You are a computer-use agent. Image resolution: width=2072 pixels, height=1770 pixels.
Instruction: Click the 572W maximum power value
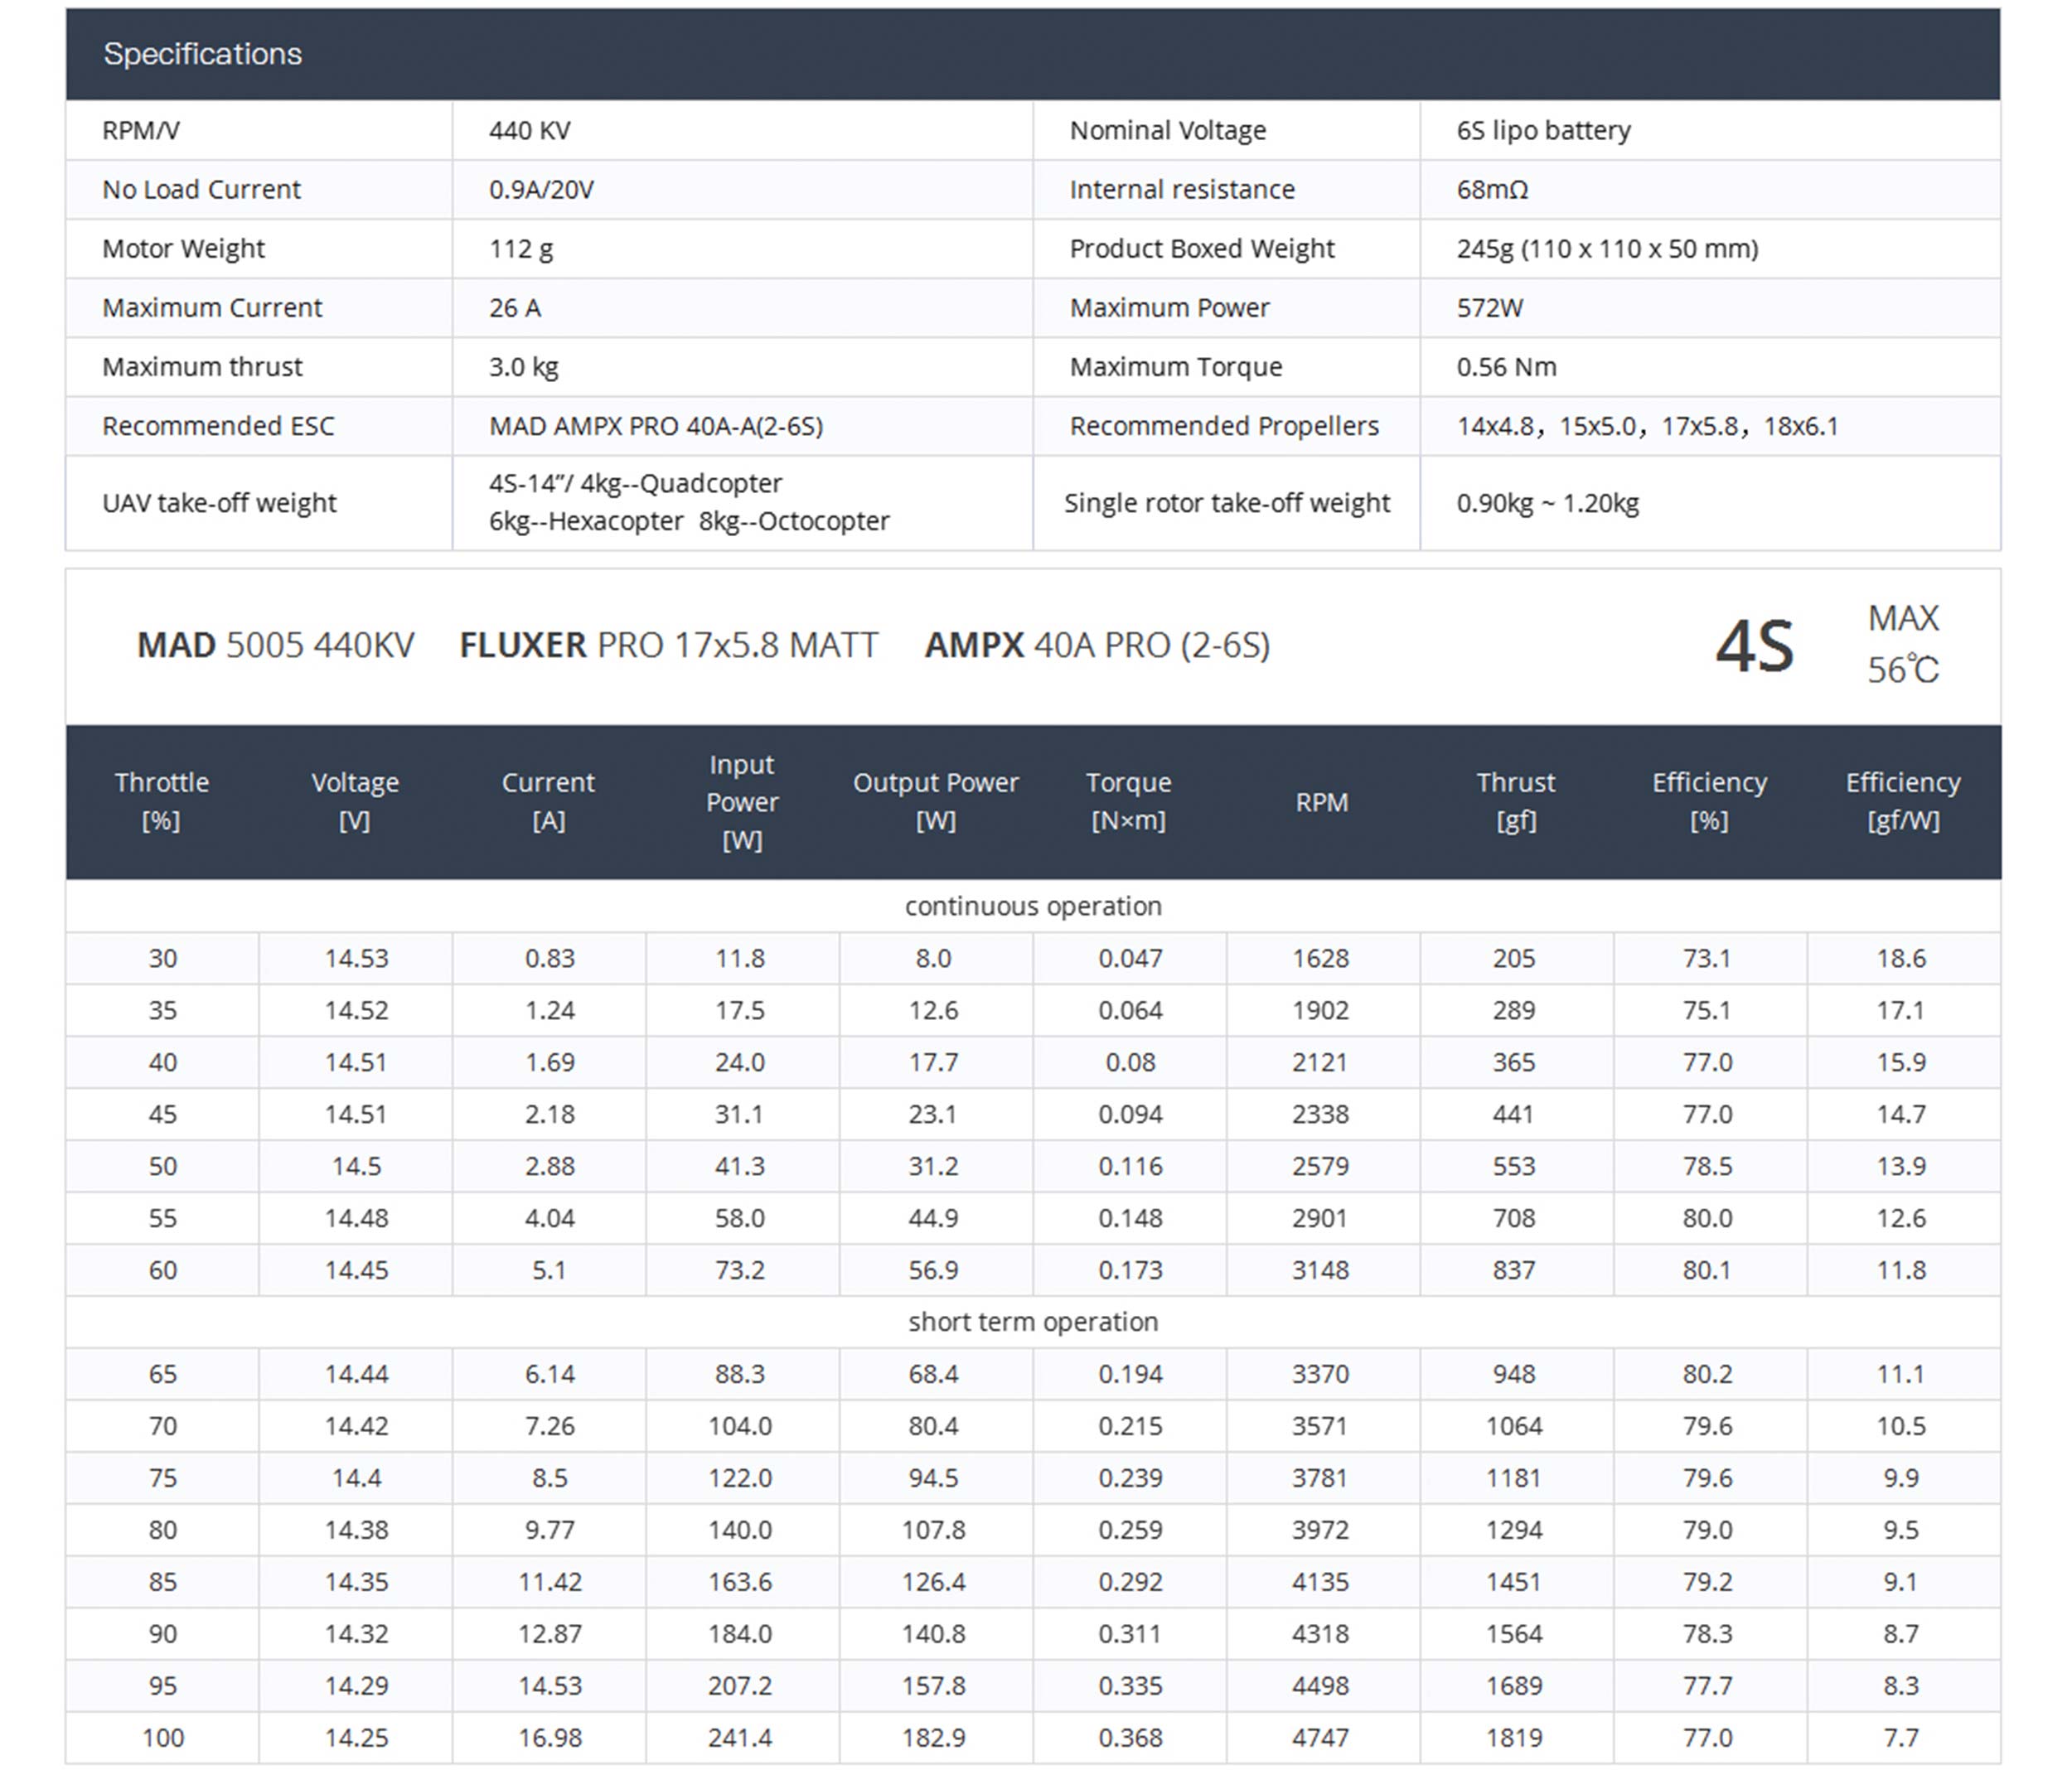pyautogui.click(x=1489, y=307)
